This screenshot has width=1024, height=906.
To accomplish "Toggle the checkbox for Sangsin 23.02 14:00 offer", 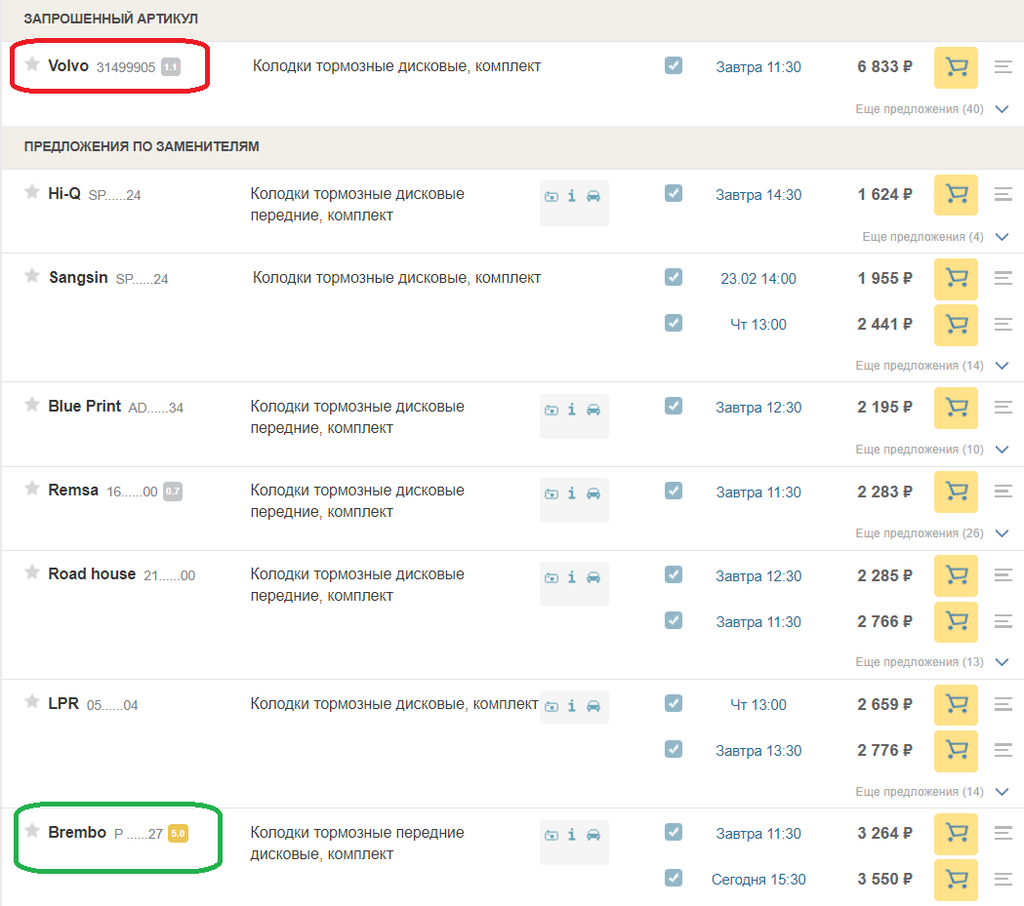I will click(x=673, y=277).
